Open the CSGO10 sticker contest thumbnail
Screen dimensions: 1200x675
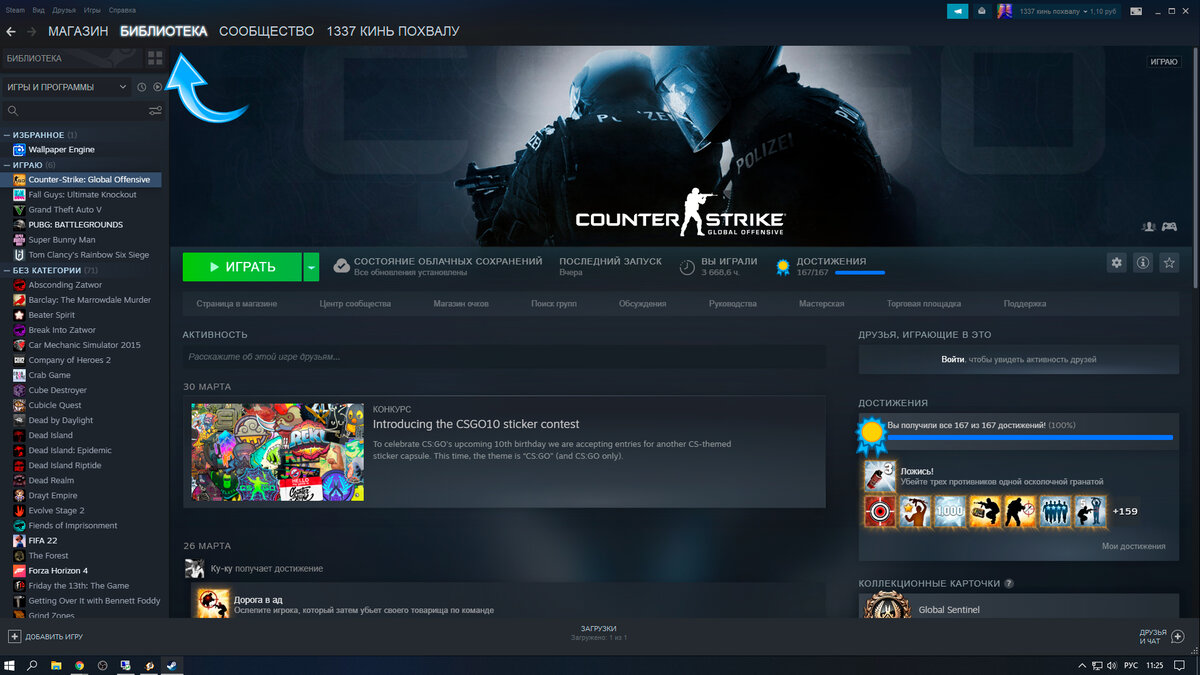tap(278, 452)
